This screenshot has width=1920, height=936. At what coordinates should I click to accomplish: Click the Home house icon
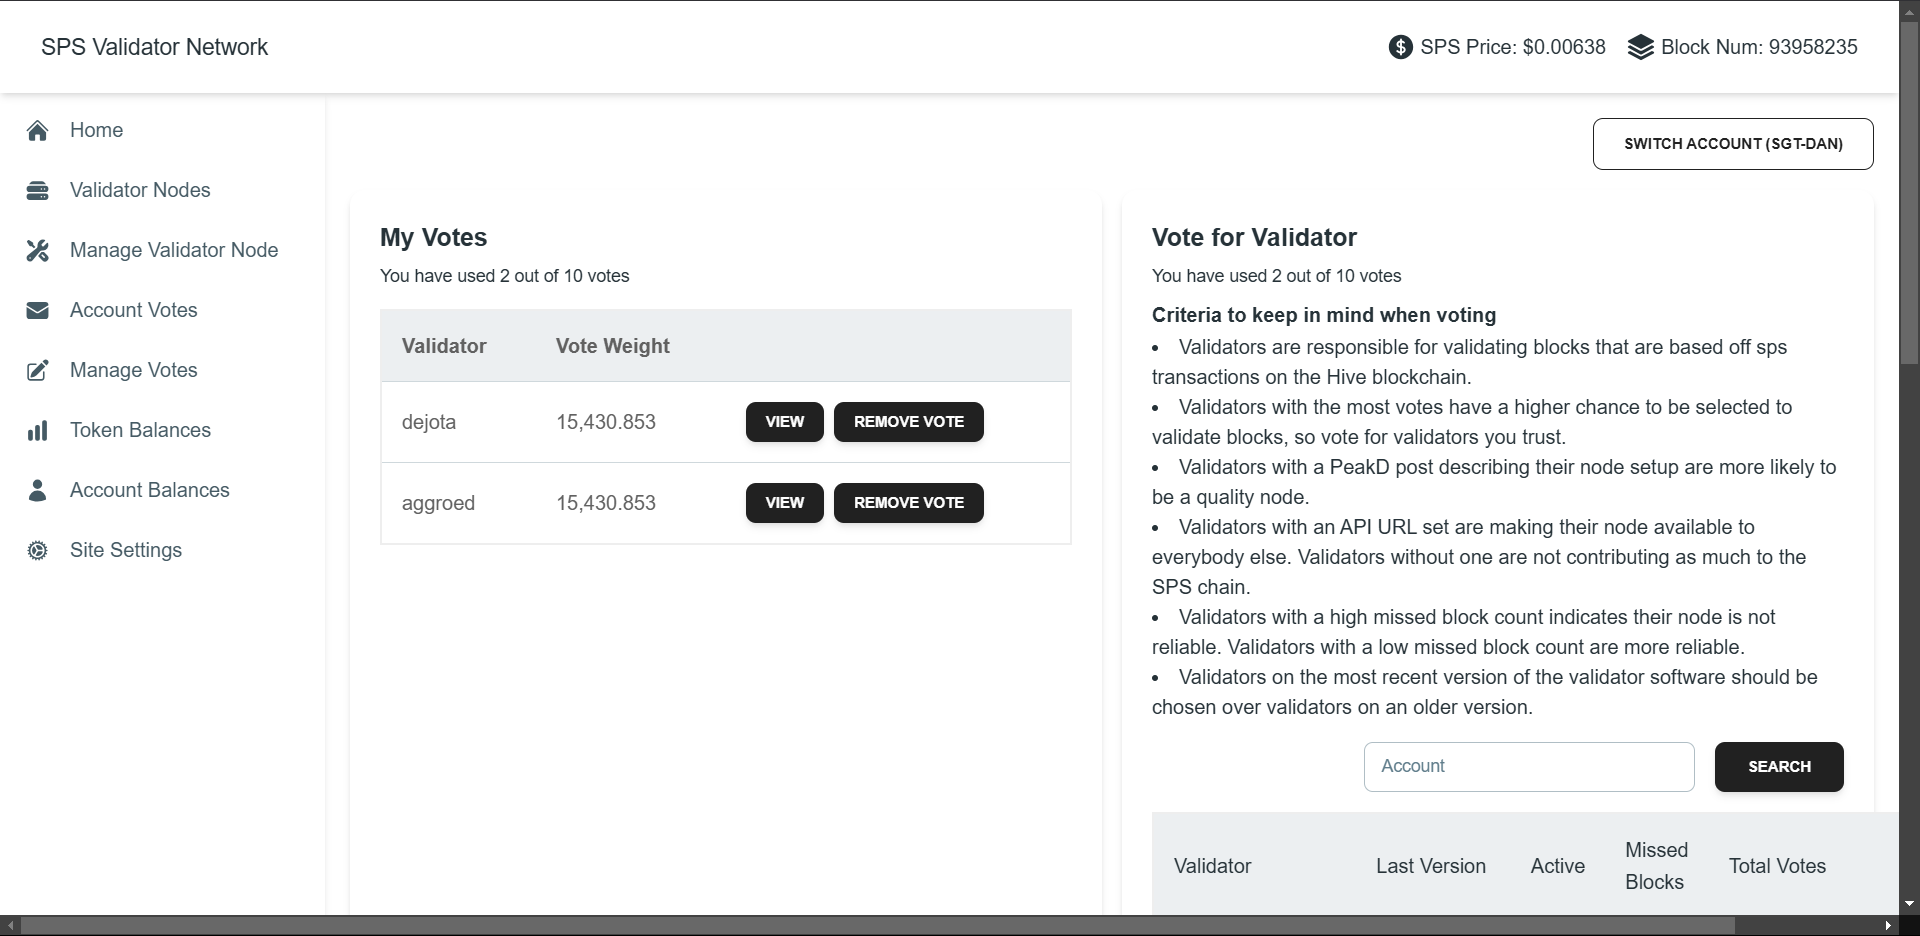[38, 130]
